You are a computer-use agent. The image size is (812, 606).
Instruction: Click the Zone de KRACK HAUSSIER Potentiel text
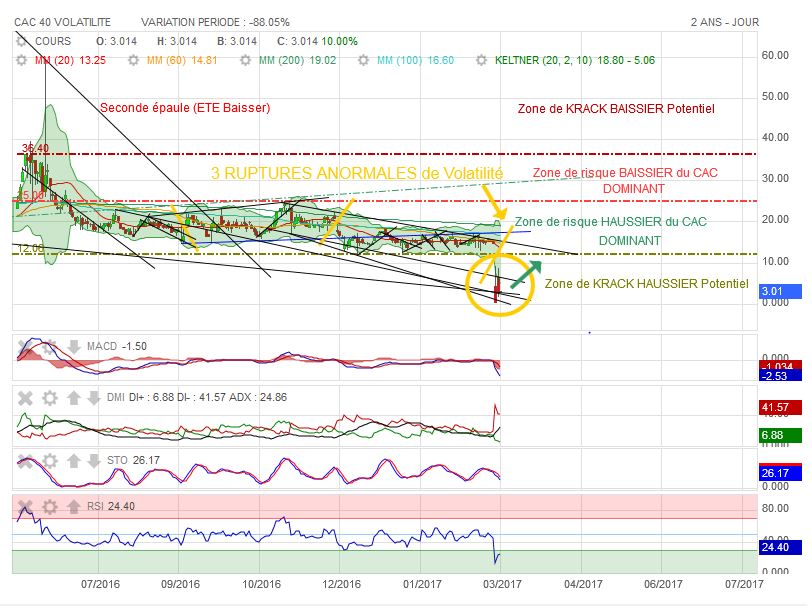[x=646, y=283]
